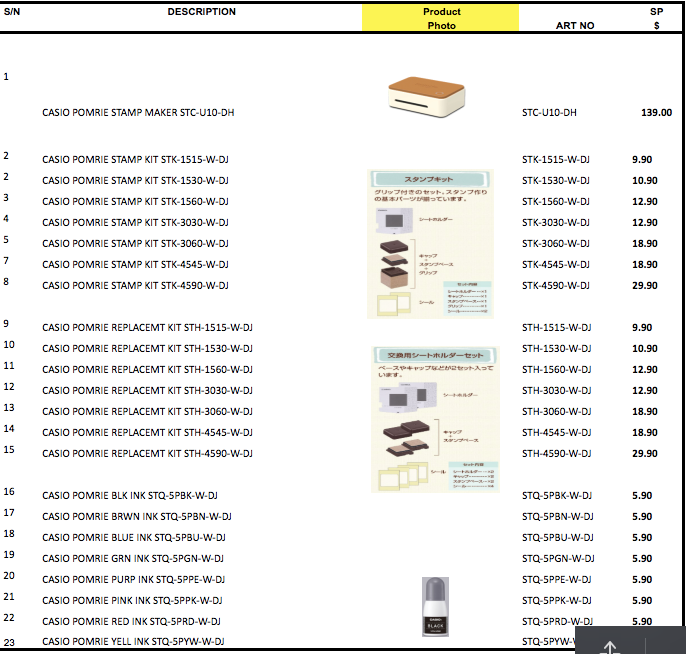
Task: Click art number cell STH-1515-W-DJ
Action: tap(556, 327)
